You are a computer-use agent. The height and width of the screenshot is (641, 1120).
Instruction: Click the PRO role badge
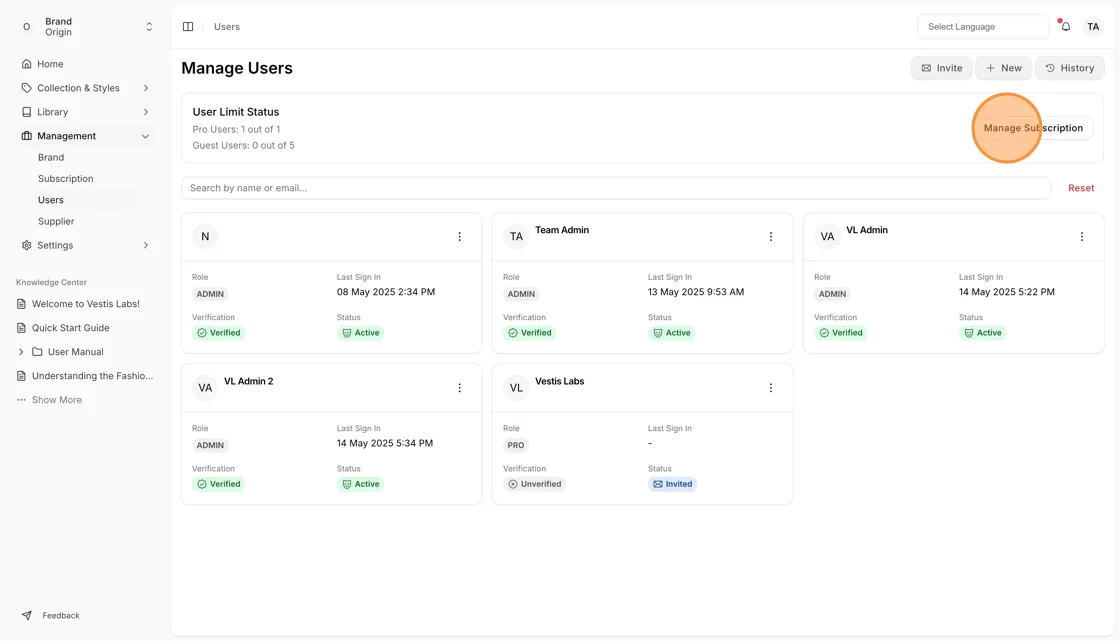pos(516,445)
